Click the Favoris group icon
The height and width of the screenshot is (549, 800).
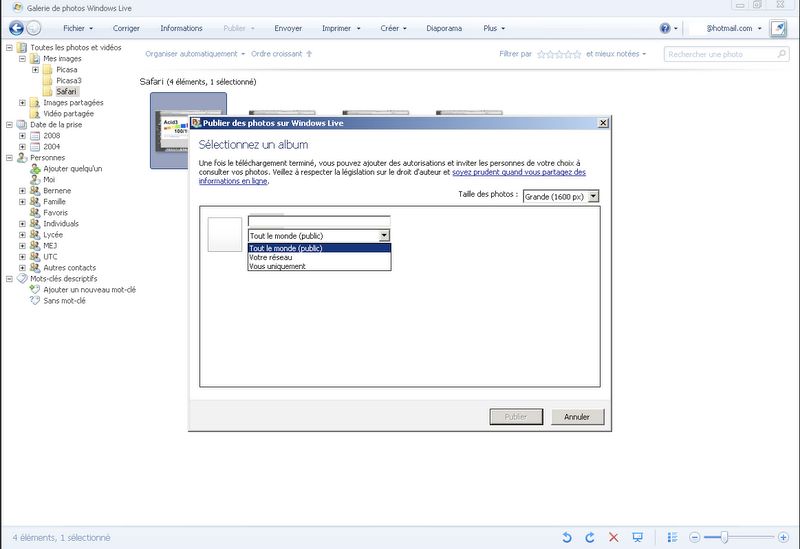35,212
